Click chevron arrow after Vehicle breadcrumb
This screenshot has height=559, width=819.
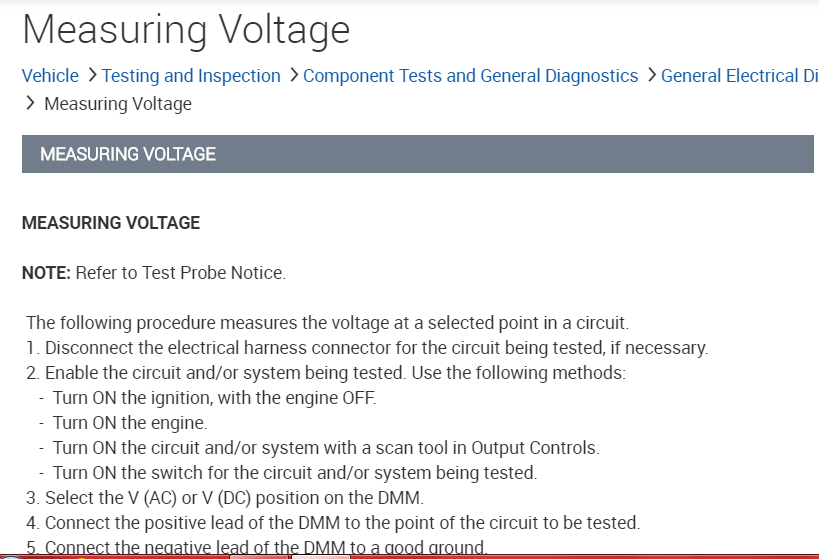pos(91,75)
